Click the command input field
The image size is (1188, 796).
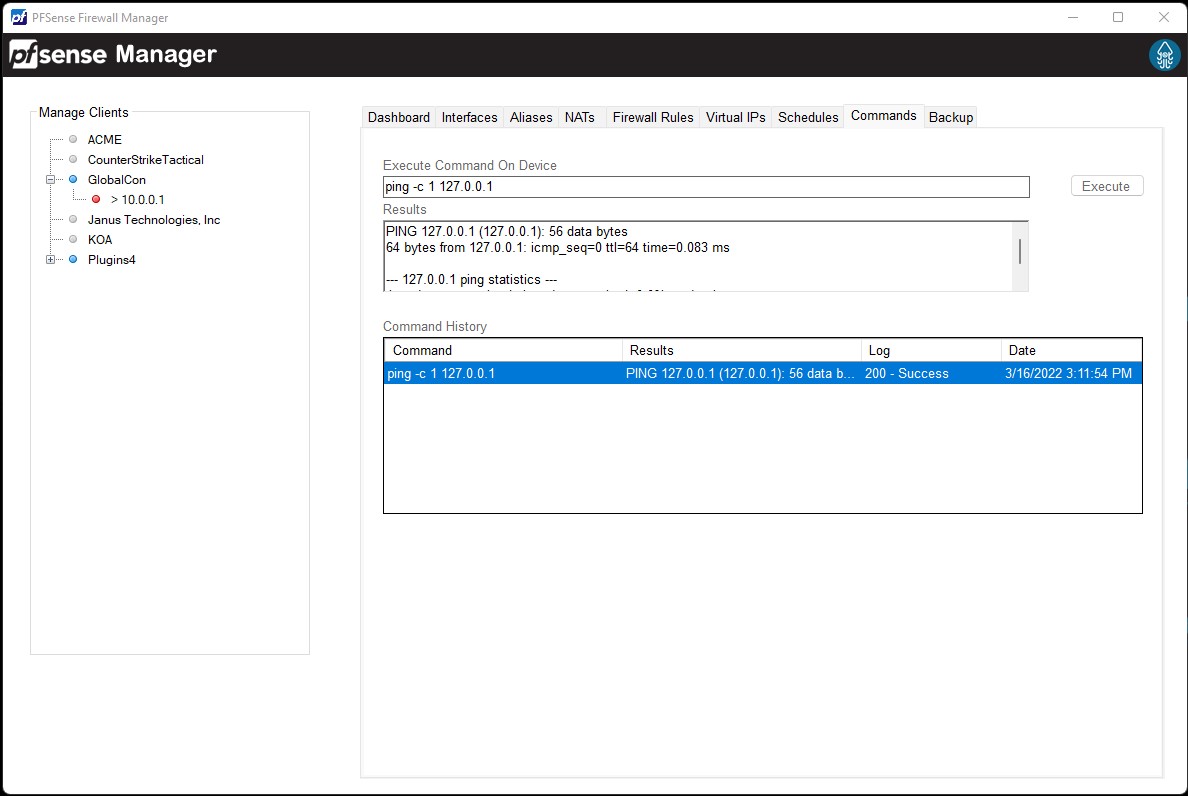click(706, 187)
